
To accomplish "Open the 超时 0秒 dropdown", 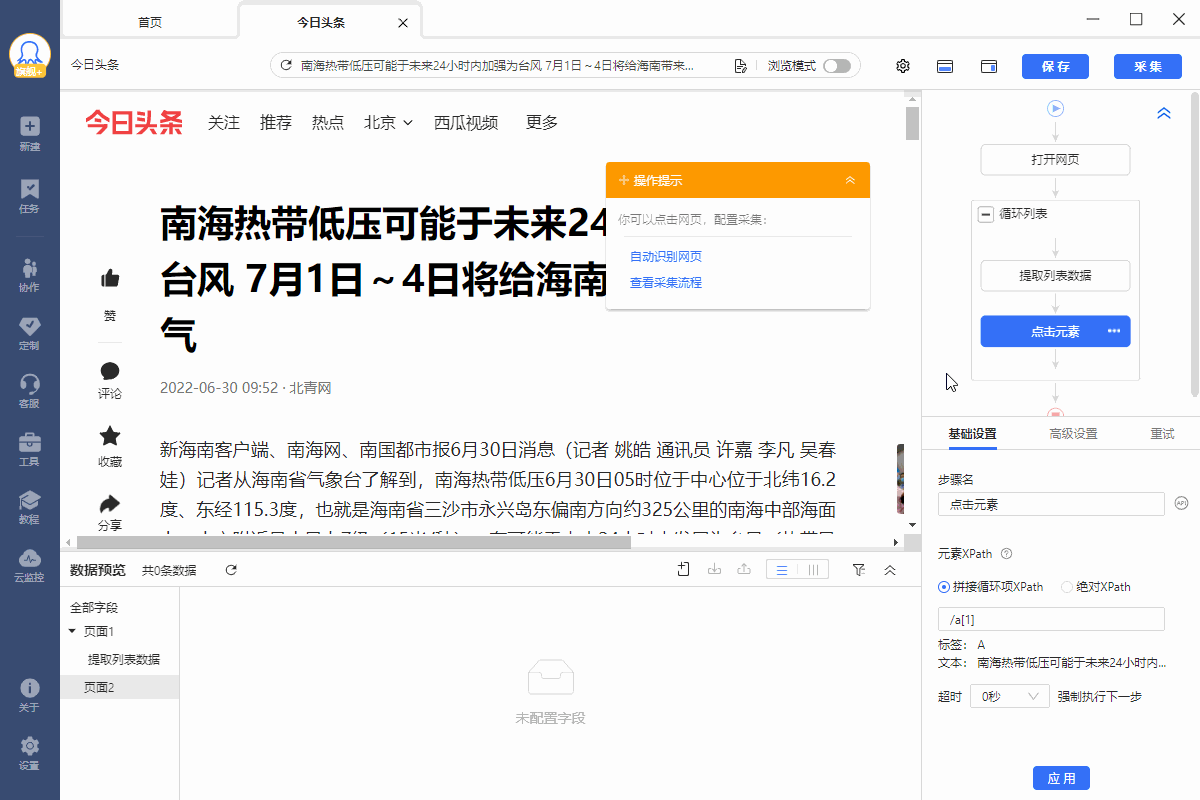I will [1010, 696].
